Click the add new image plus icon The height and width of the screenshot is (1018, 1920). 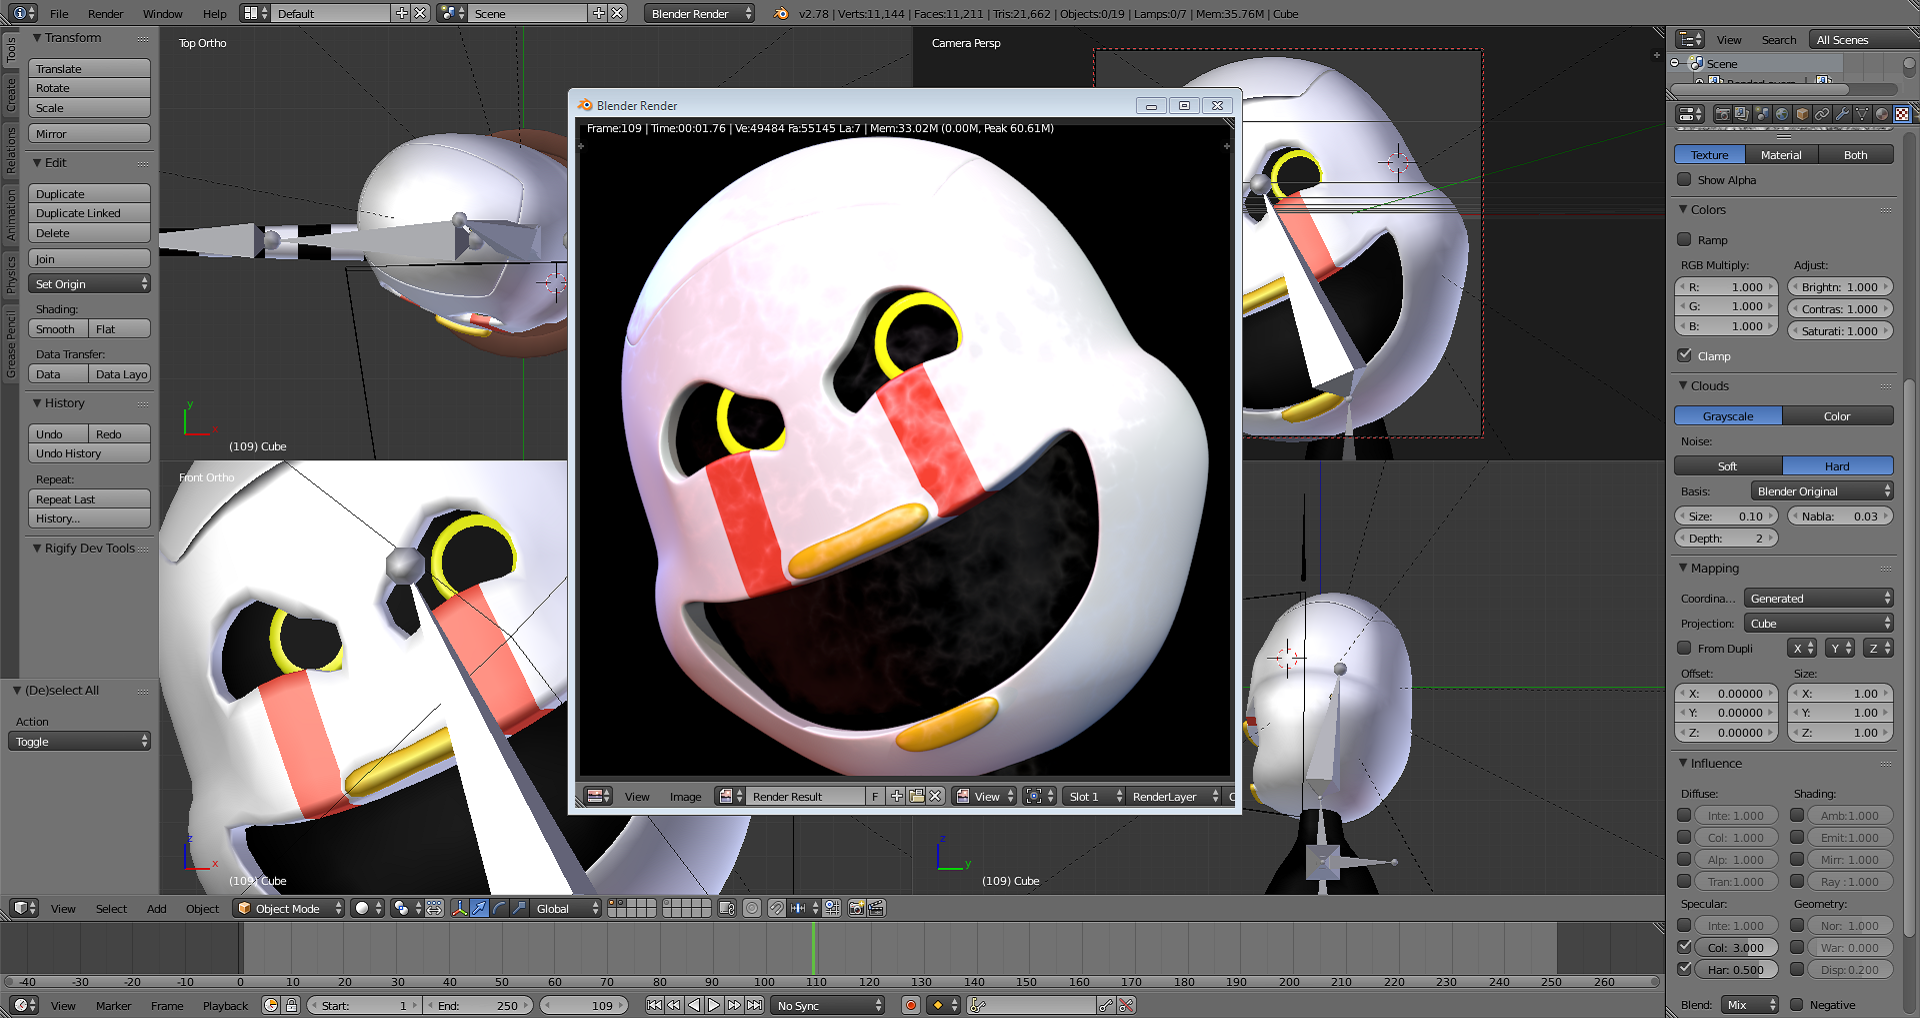click(896, 796)
